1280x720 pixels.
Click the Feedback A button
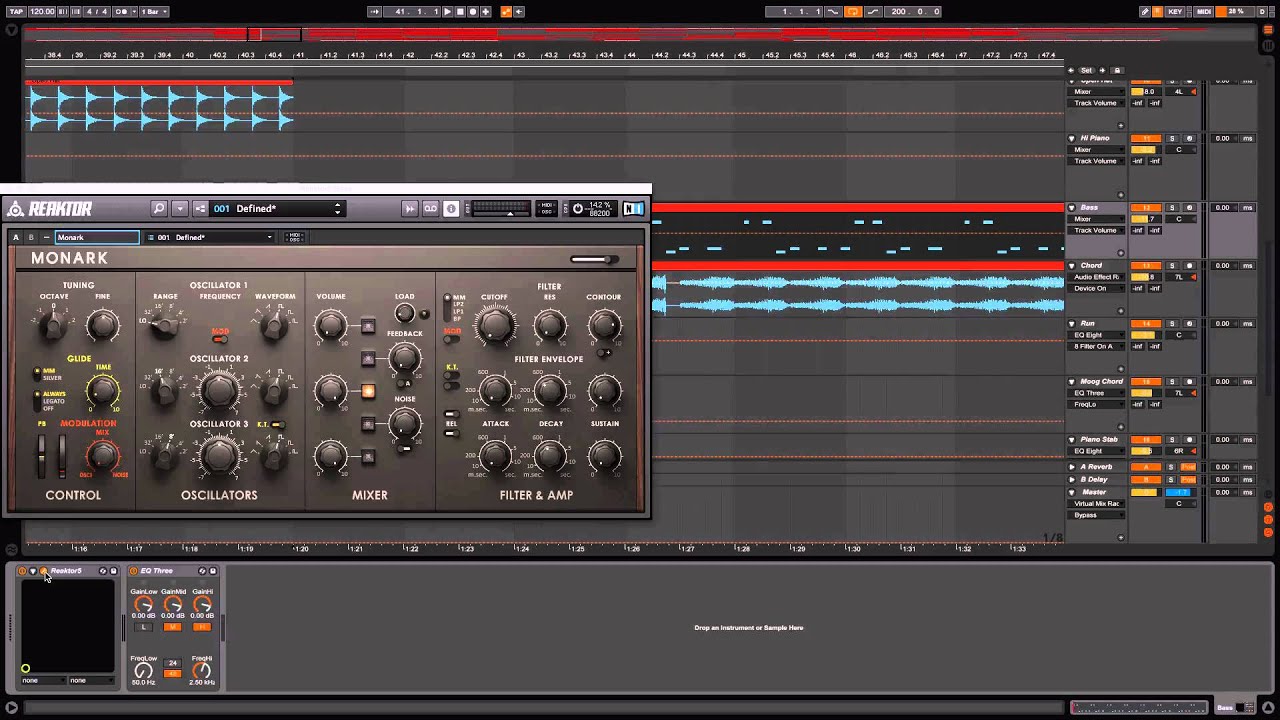tap(406, 383)
